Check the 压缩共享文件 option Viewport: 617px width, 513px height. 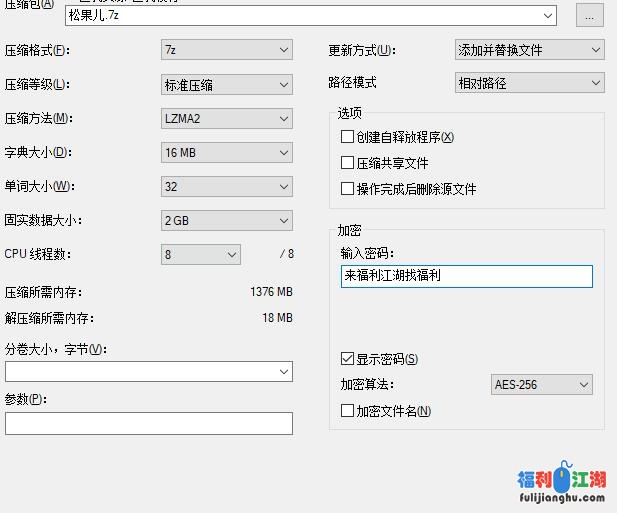point(348,163)
